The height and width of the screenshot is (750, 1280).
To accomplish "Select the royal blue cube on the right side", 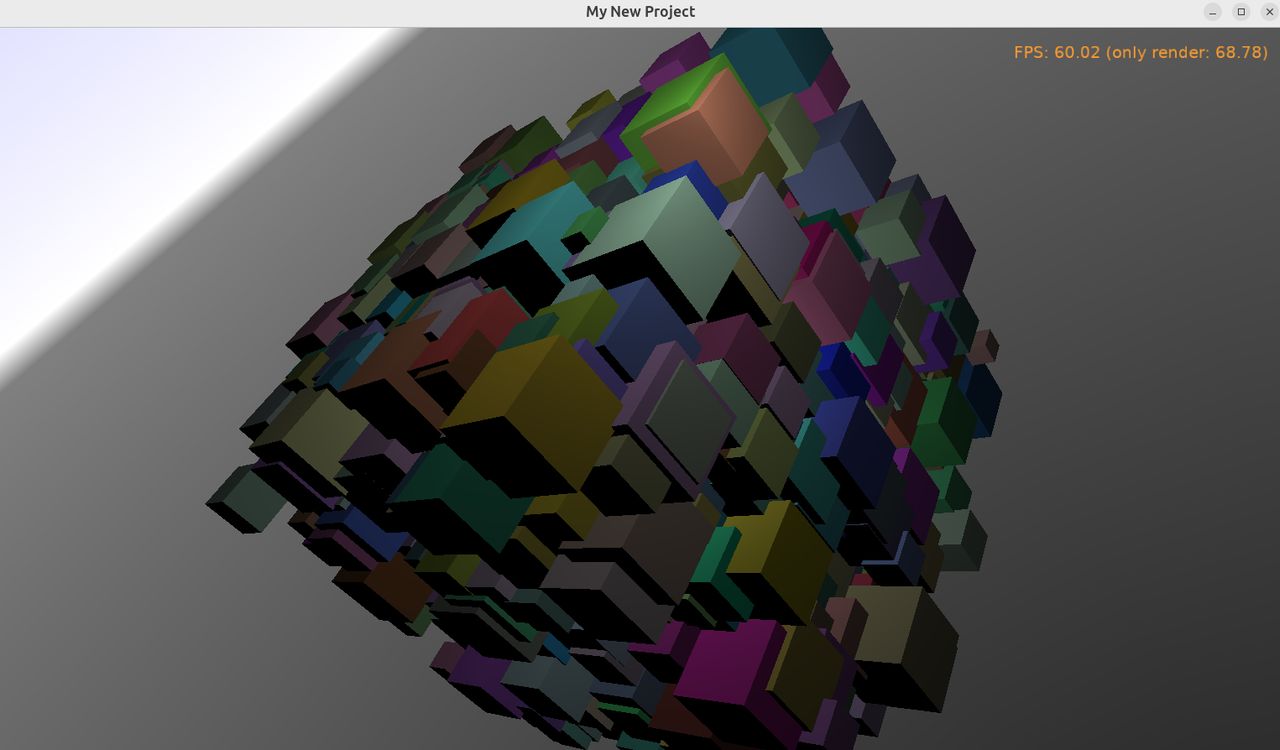I will pyautogui.click(x=850, y=440).
